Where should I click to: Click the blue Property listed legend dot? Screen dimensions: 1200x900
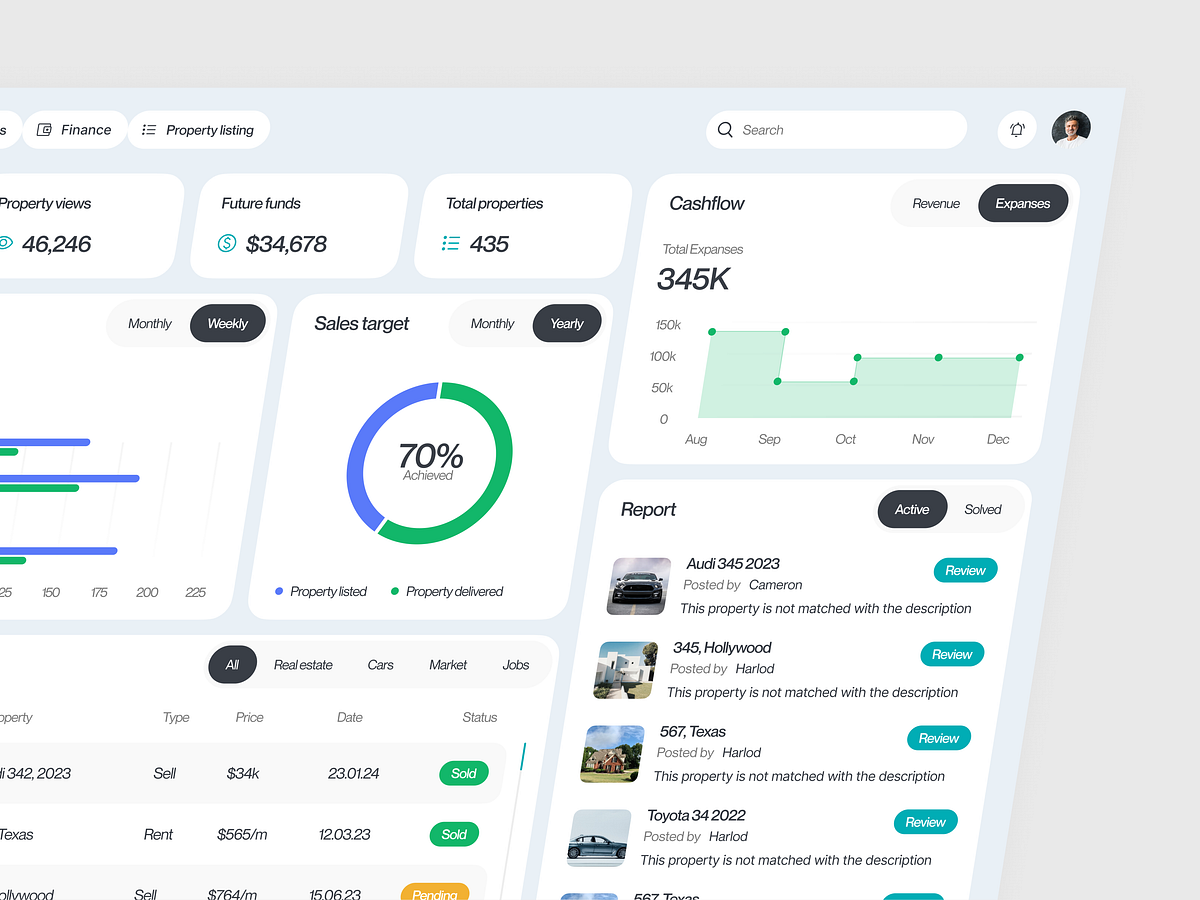tap(278, 591)
